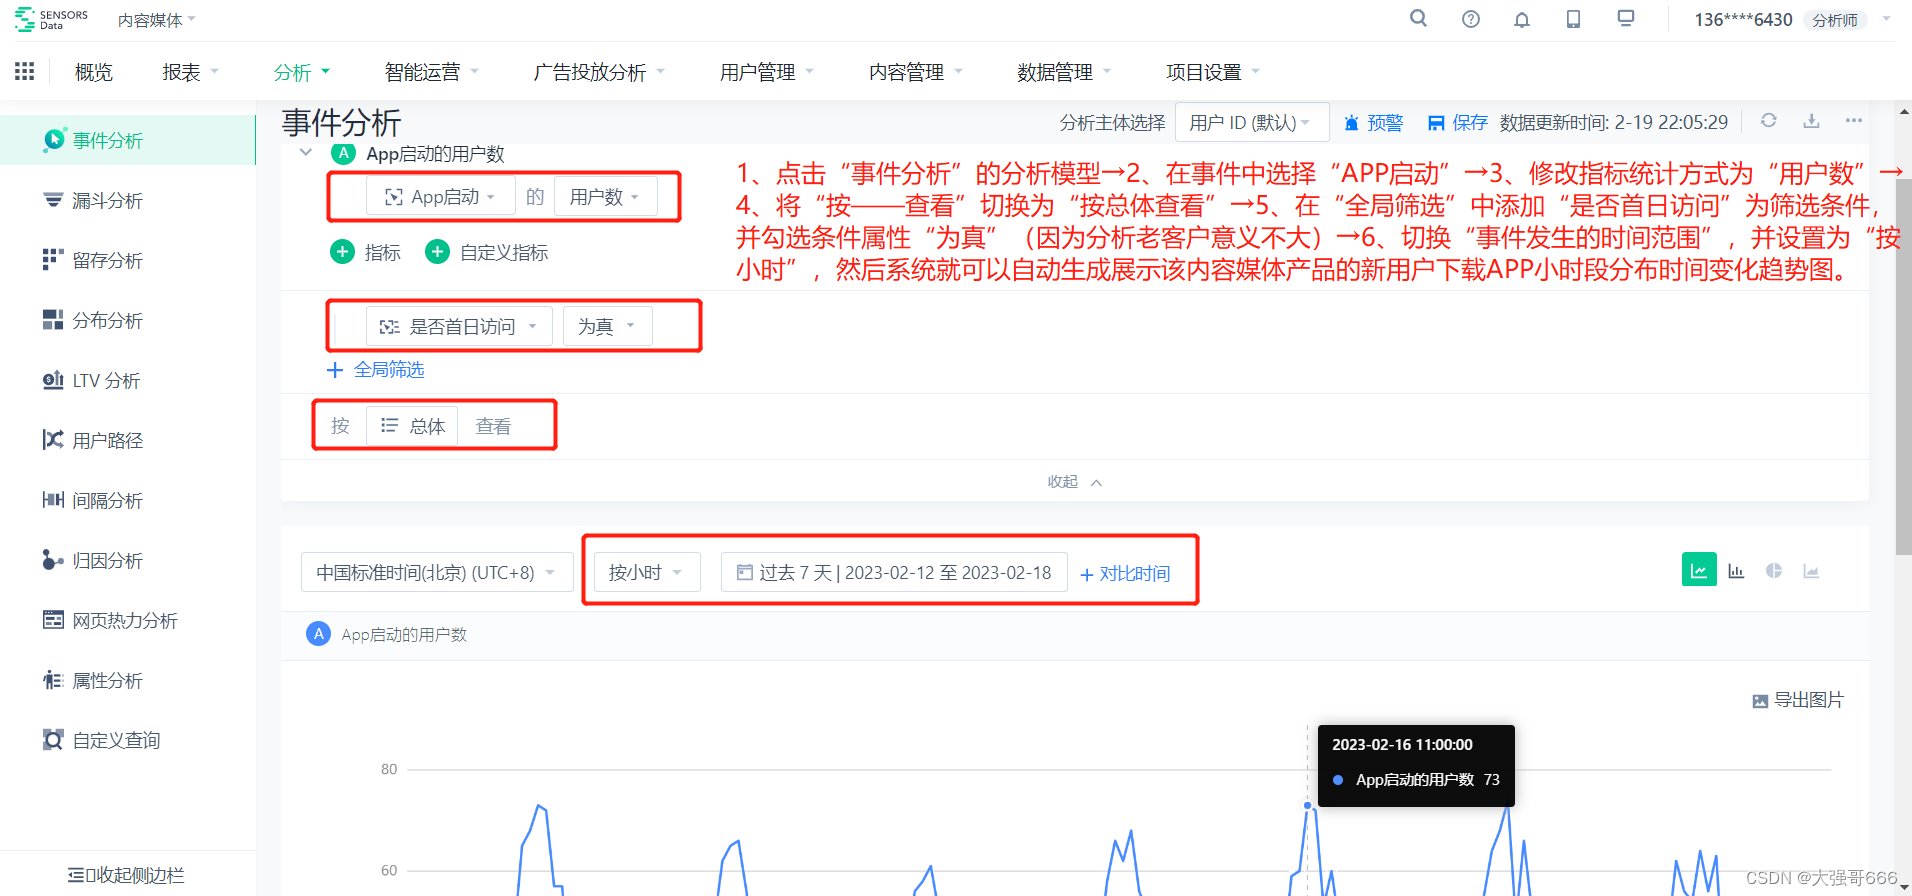Open the 136****6430 account menu
The image size is (1912, 896).
pos(1791,20)
